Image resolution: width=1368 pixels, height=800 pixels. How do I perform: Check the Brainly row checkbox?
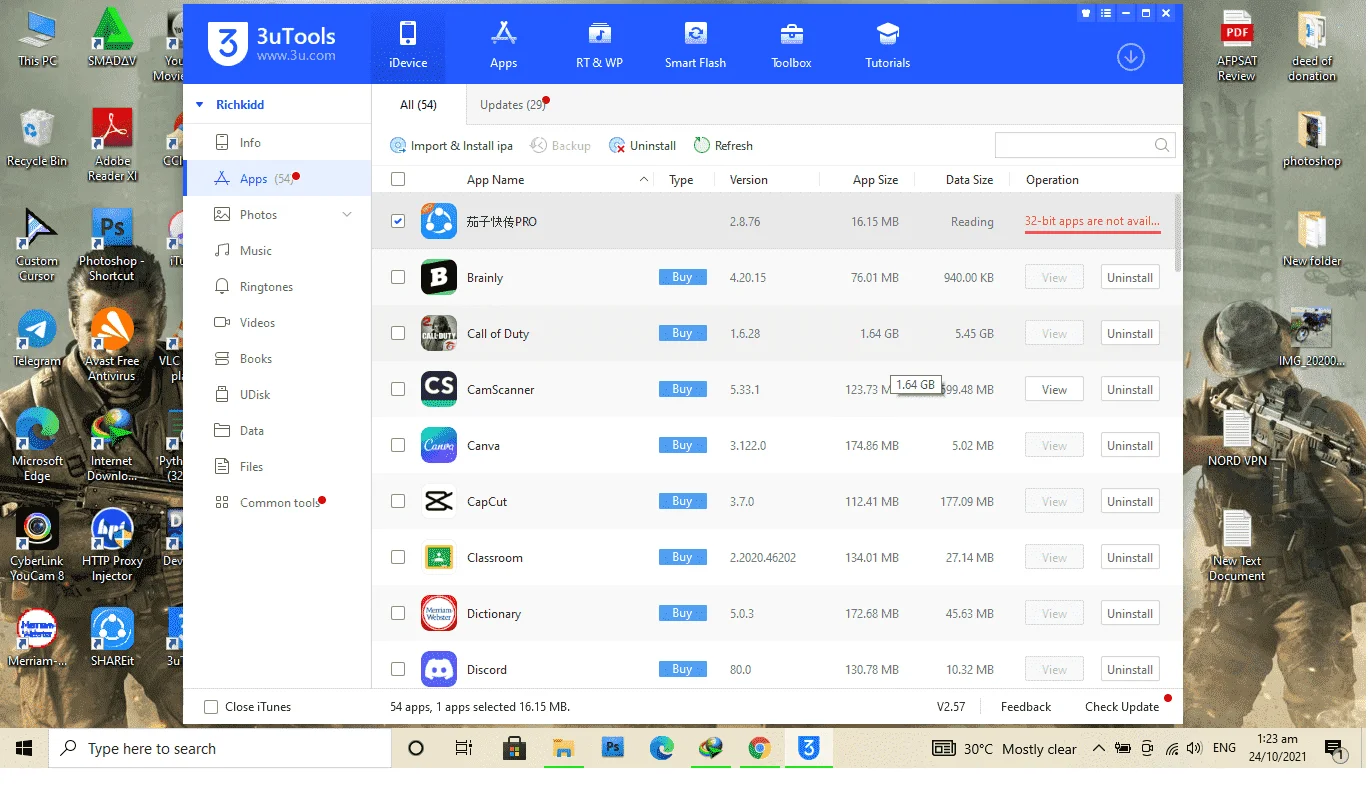pos(398,277)
